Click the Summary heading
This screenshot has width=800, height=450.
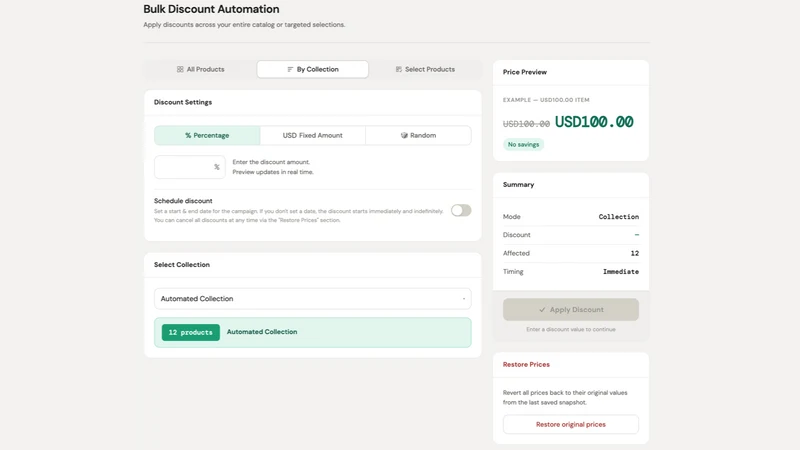click(518, 185)
